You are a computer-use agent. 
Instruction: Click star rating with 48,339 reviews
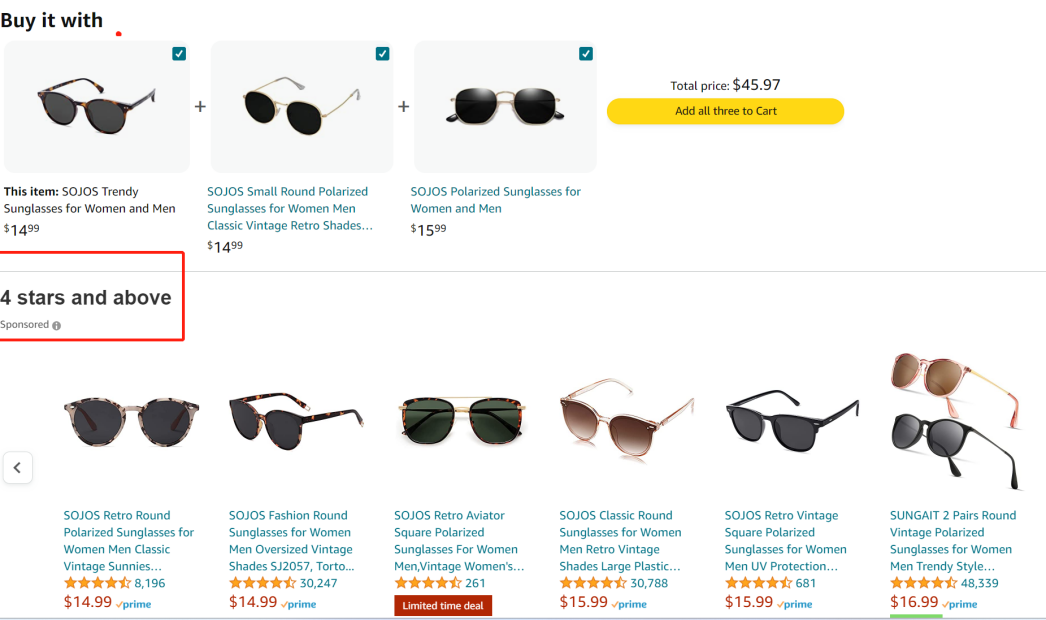tap(923, 583)
